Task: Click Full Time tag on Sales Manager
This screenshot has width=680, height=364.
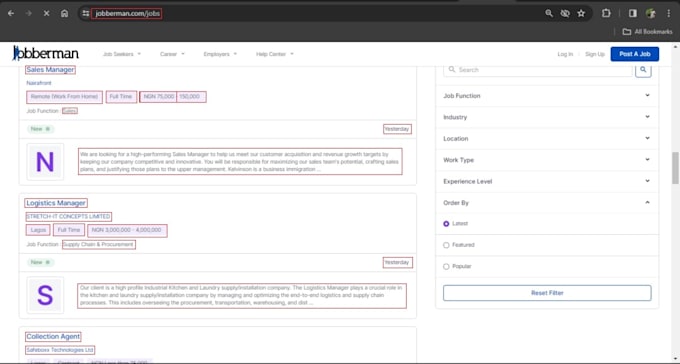Action: pos(121,97)
